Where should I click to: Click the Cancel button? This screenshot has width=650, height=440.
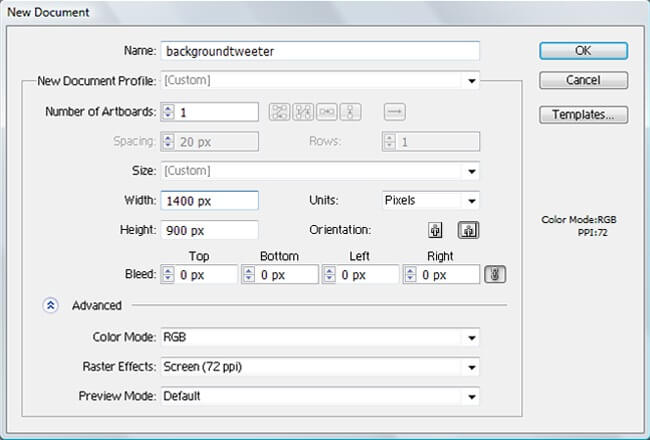pyautogui.click(x=583, y=81)
